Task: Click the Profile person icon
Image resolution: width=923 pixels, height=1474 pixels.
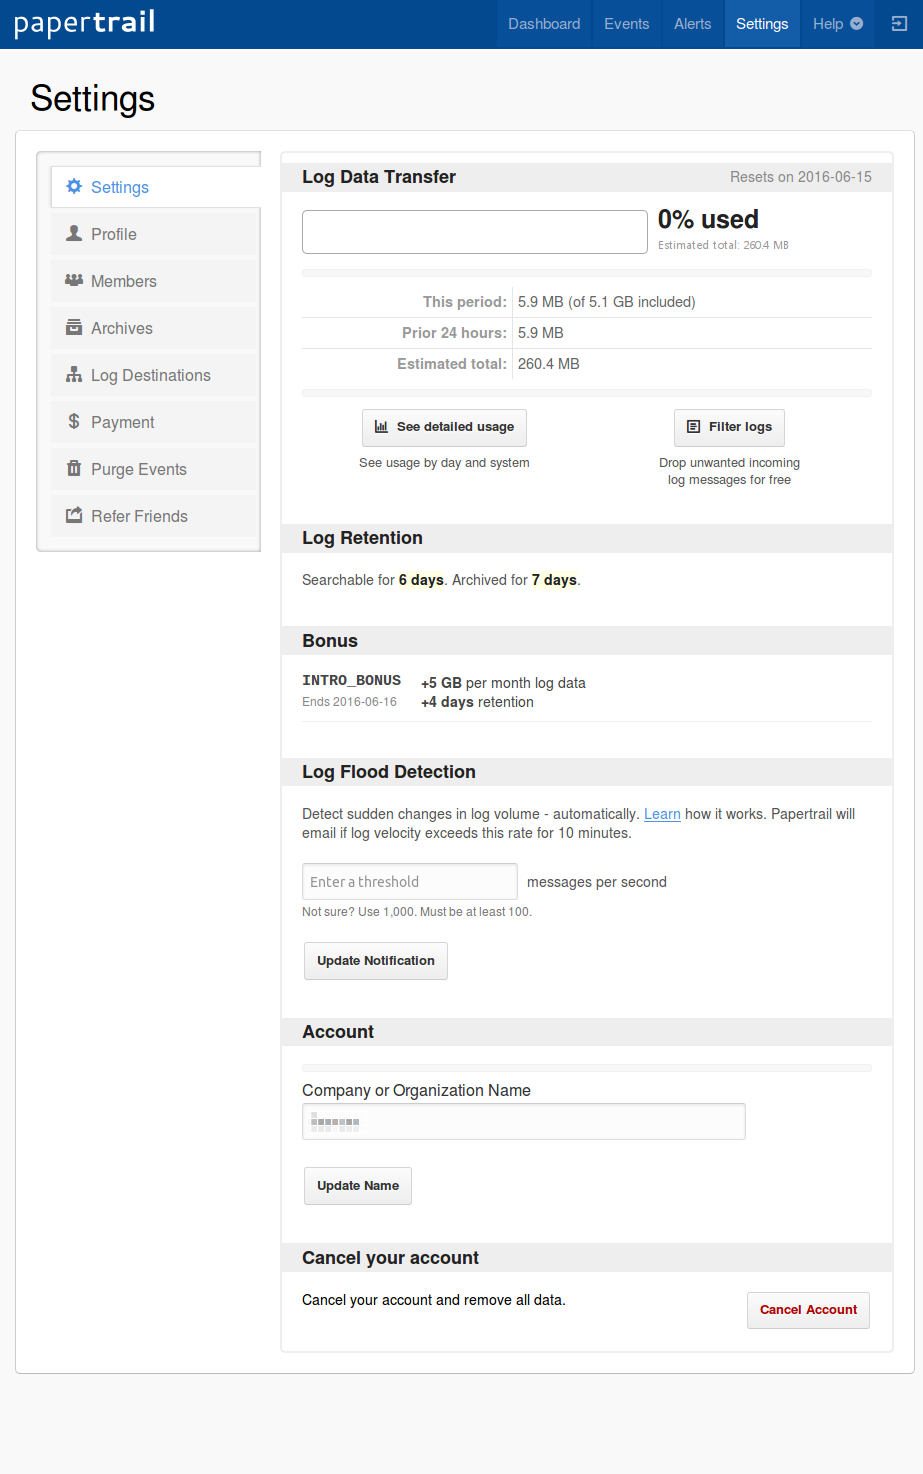Action: [x=74, y=234]
